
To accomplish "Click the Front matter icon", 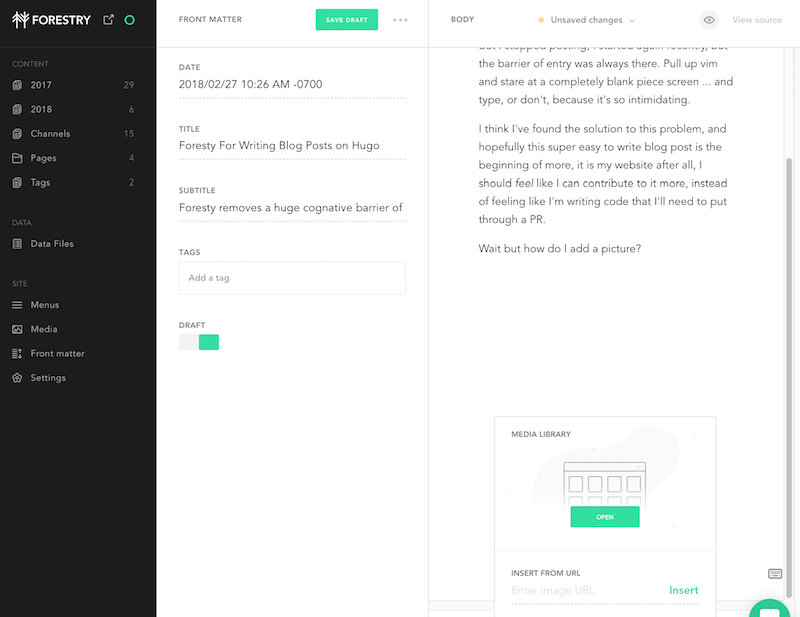I will 17,354.
